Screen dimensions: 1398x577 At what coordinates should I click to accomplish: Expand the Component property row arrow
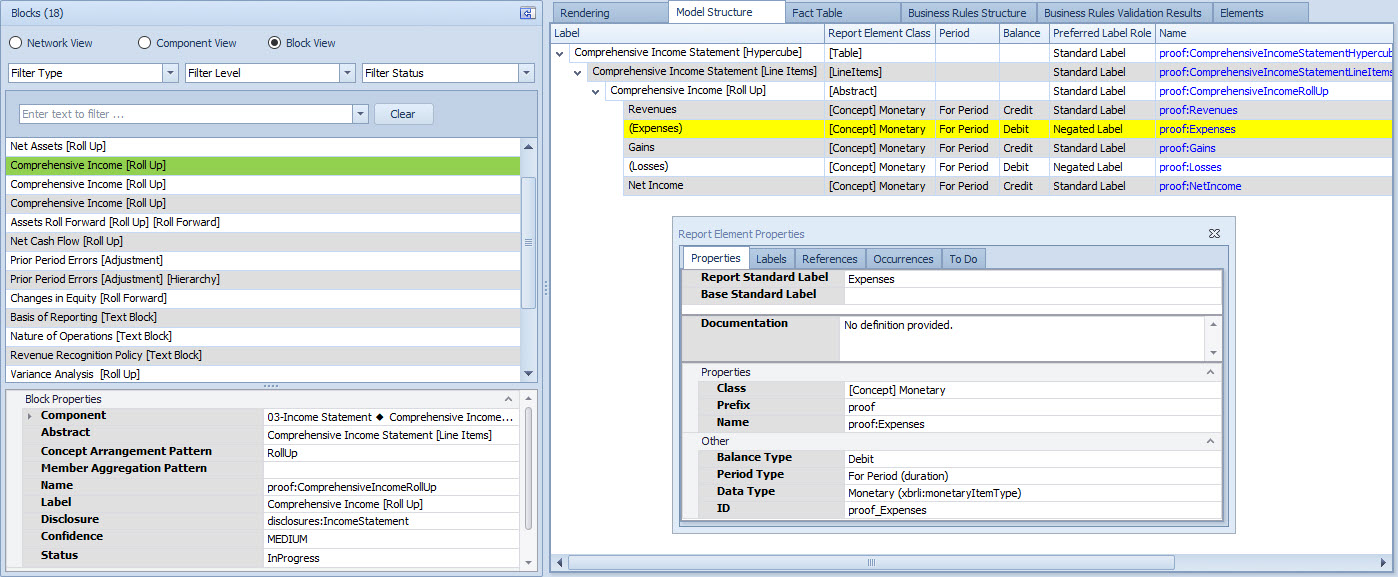(29, 416)
